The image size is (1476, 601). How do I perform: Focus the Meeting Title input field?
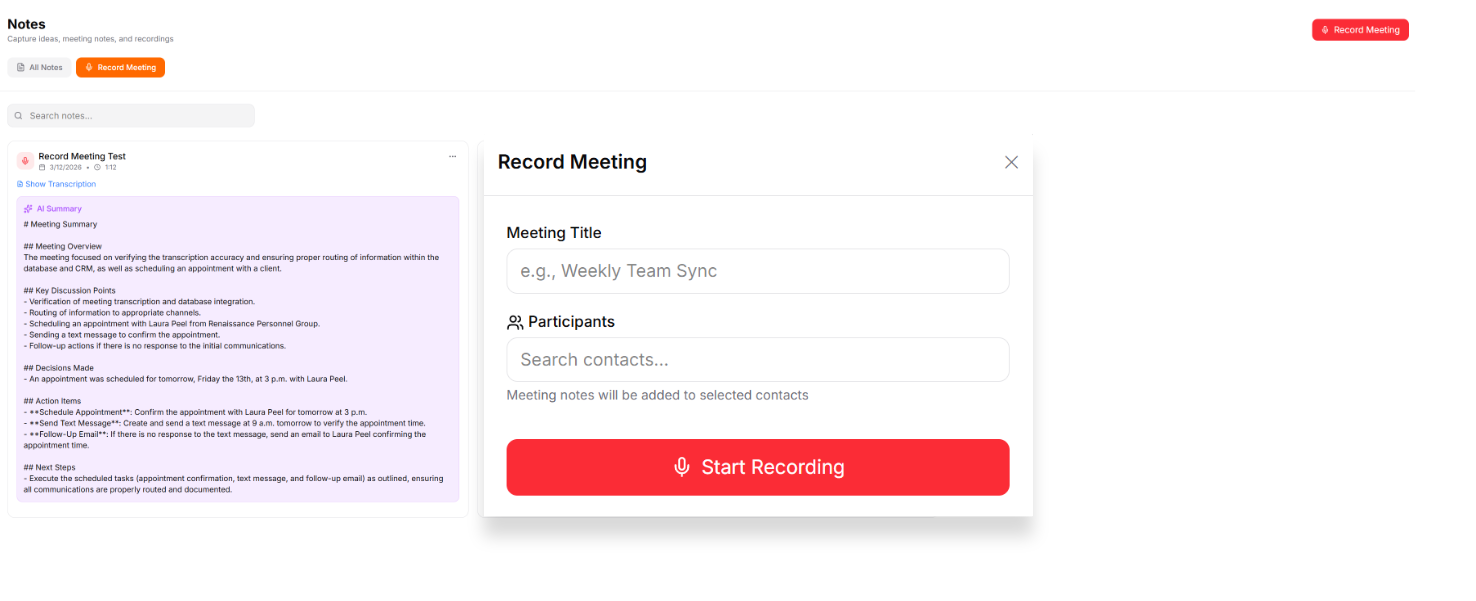point(757,271)
